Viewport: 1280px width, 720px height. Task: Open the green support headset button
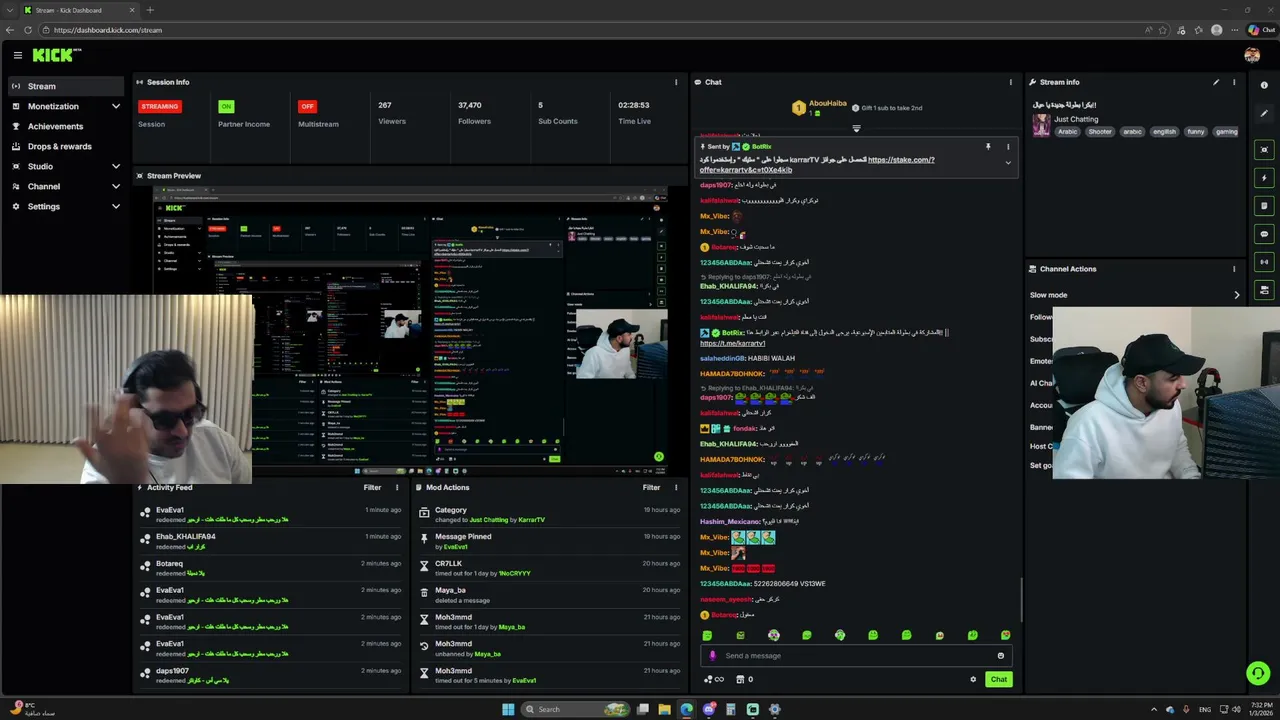(x=1258, y=673)
